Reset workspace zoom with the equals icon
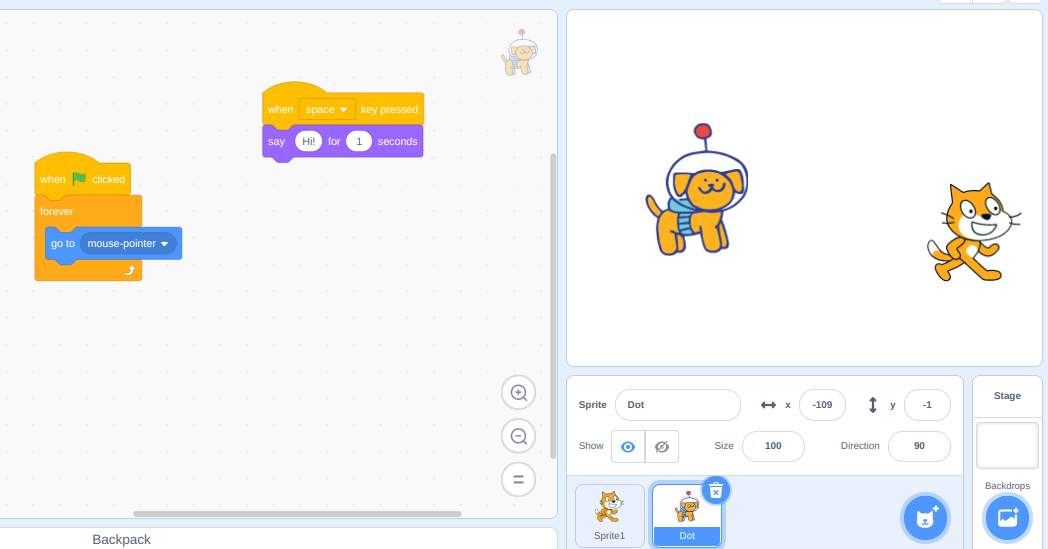Image resolution: width=1048 pixels, height=549 pixels. coord(518,479)
